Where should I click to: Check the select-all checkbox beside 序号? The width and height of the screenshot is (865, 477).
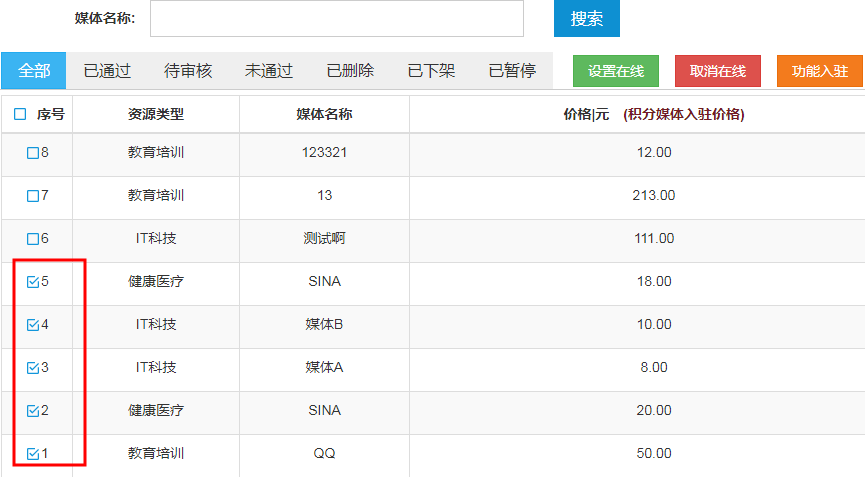[20, 114]
